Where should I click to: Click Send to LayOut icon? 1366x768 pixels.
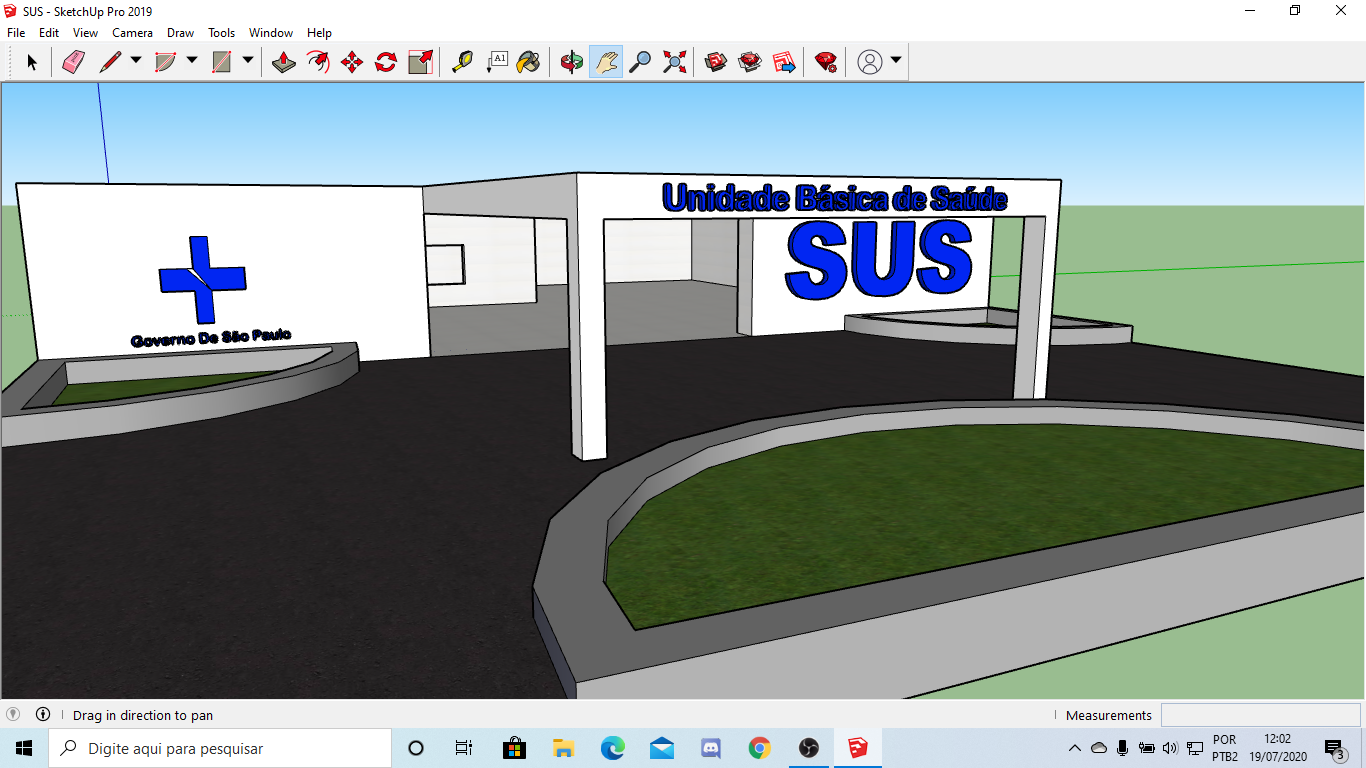(x=785, y=62)
